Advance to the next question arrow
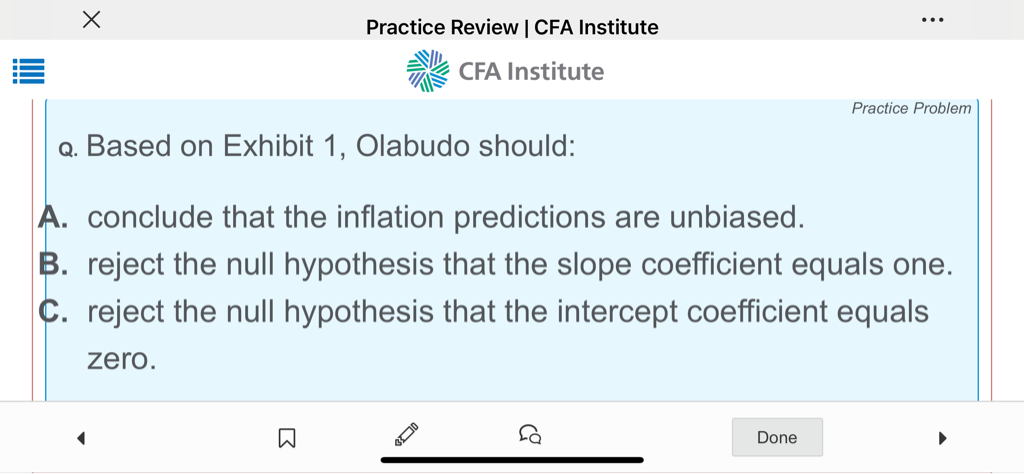Screen dimensions: 1024x474 [940, 437]
